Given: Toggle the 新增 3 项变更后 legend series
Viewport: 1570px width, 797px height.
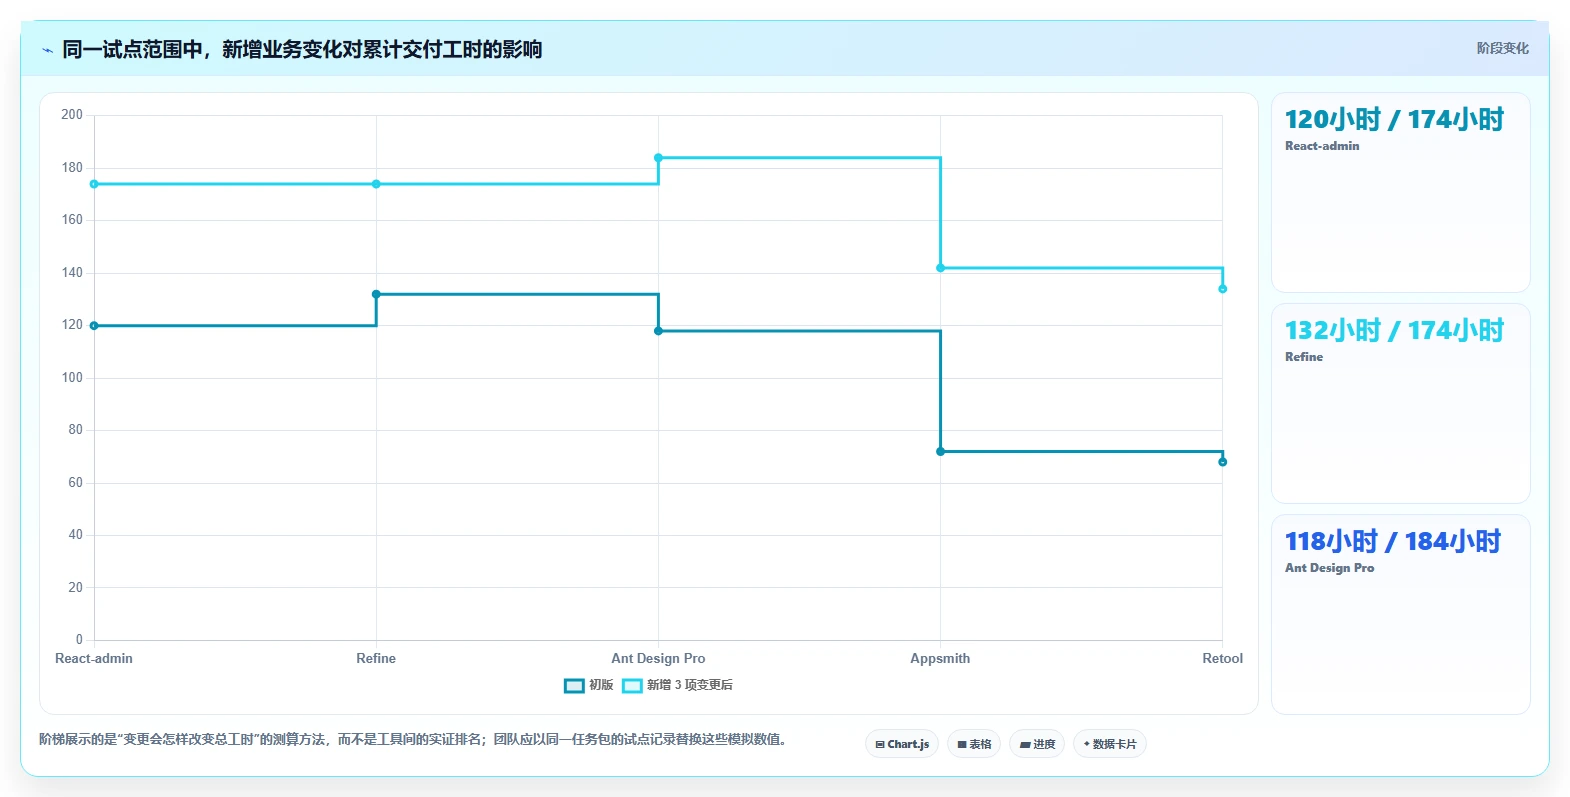Looking at the screenshot, I should tap(678, 685).
